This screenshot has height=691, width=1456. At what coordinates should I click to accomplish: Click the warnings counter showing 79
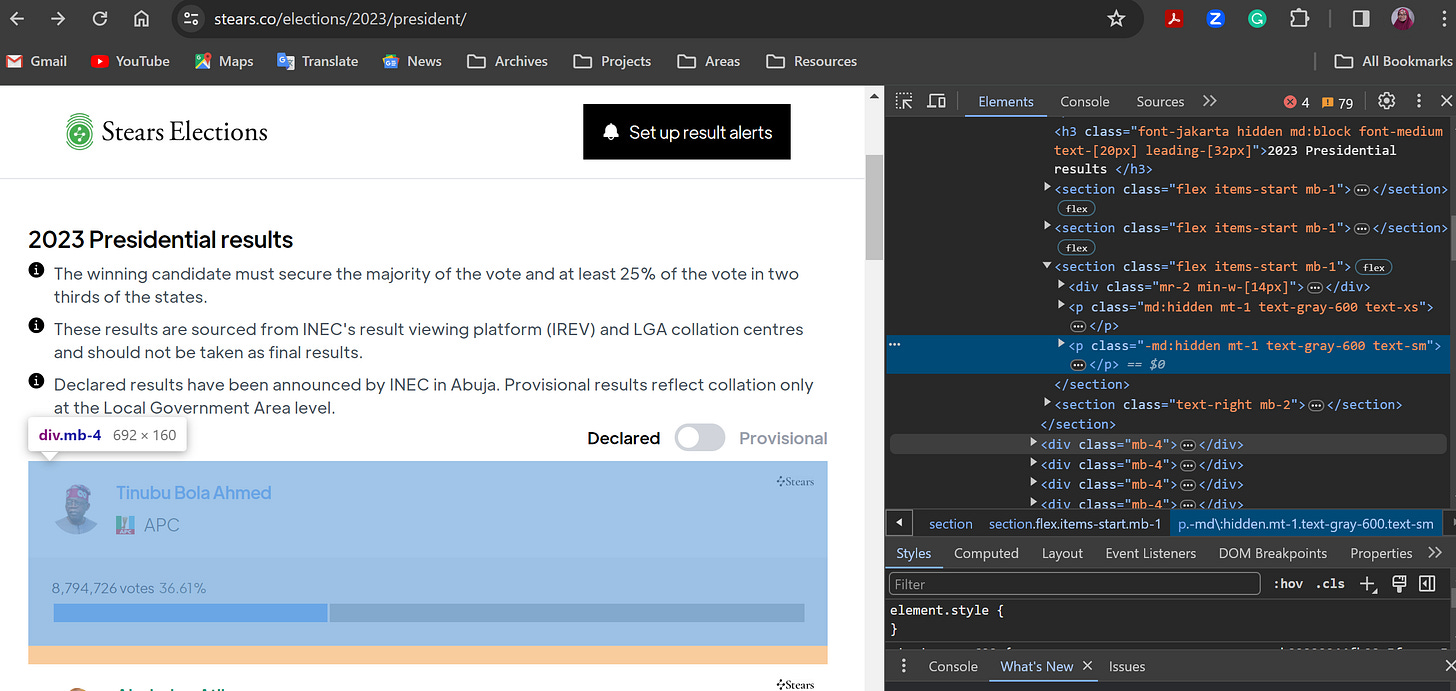click(x=1338, y=102)
